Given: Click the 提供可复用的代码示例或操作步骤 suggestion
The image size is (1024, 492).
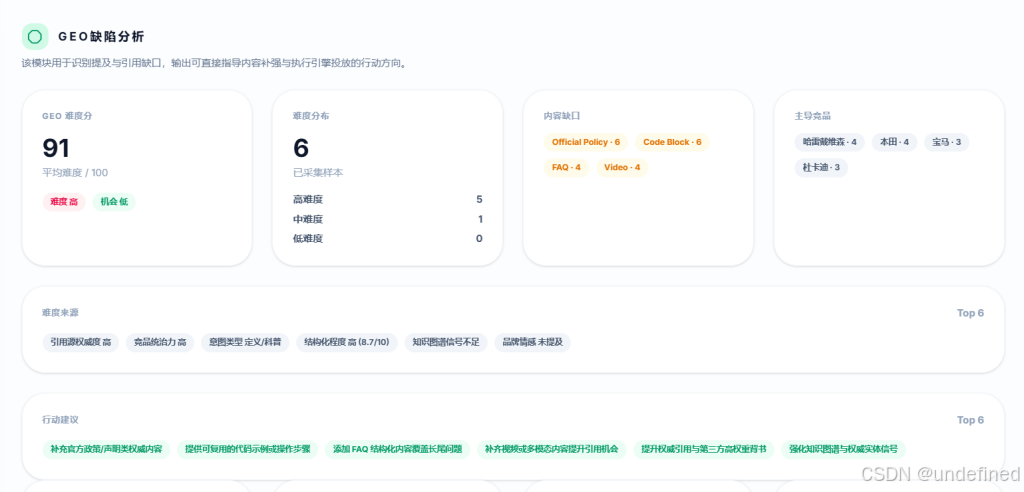Looking at the screenshot, I should pyautogui.click(x=248, y=450).
